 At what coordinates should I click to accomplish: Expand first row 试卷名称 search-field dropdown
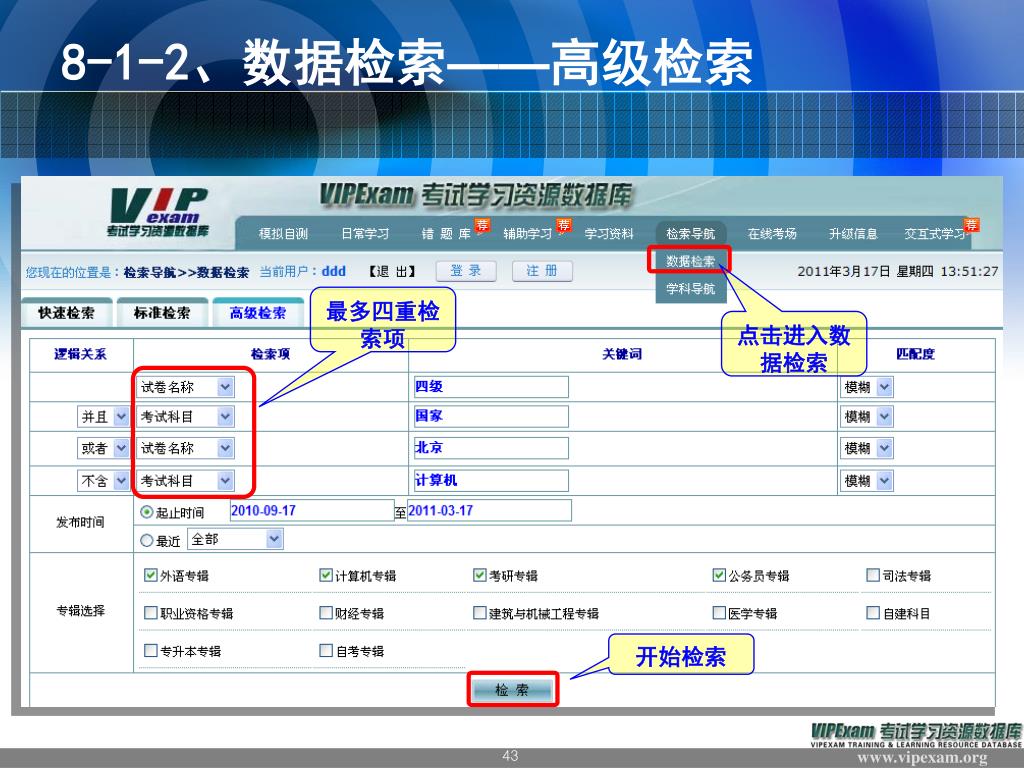click(225, 387)
